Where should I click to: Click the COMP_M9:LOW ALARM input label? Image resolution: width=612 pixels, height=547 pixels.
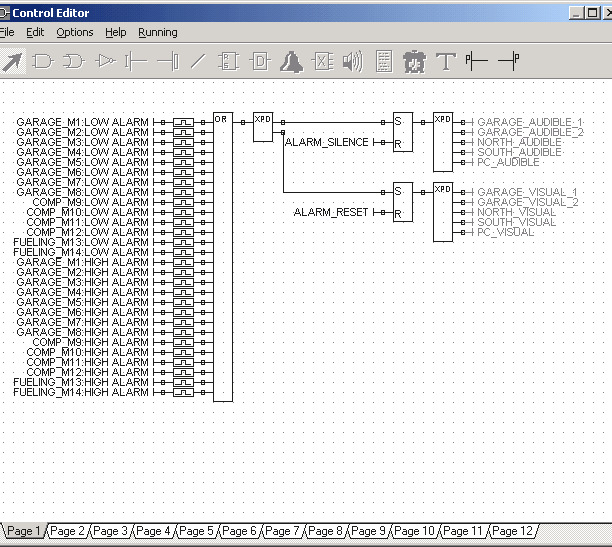[90, 202]
